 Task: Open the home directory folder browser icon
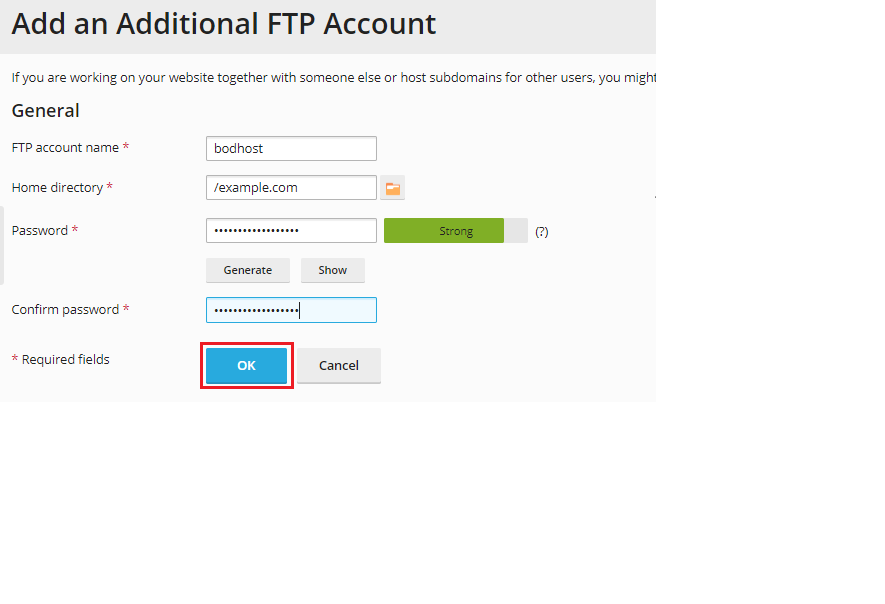coord(392,188)
